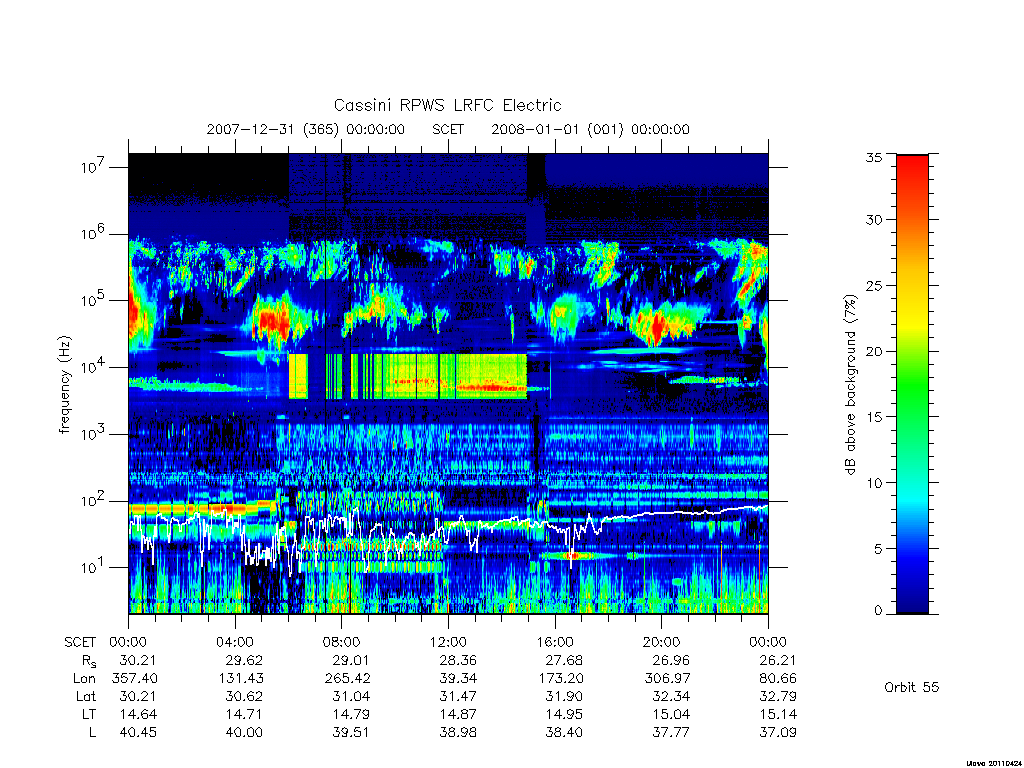Click the LT row label
The height and width of the screenshot is (768, 1024).
point(89,714)
